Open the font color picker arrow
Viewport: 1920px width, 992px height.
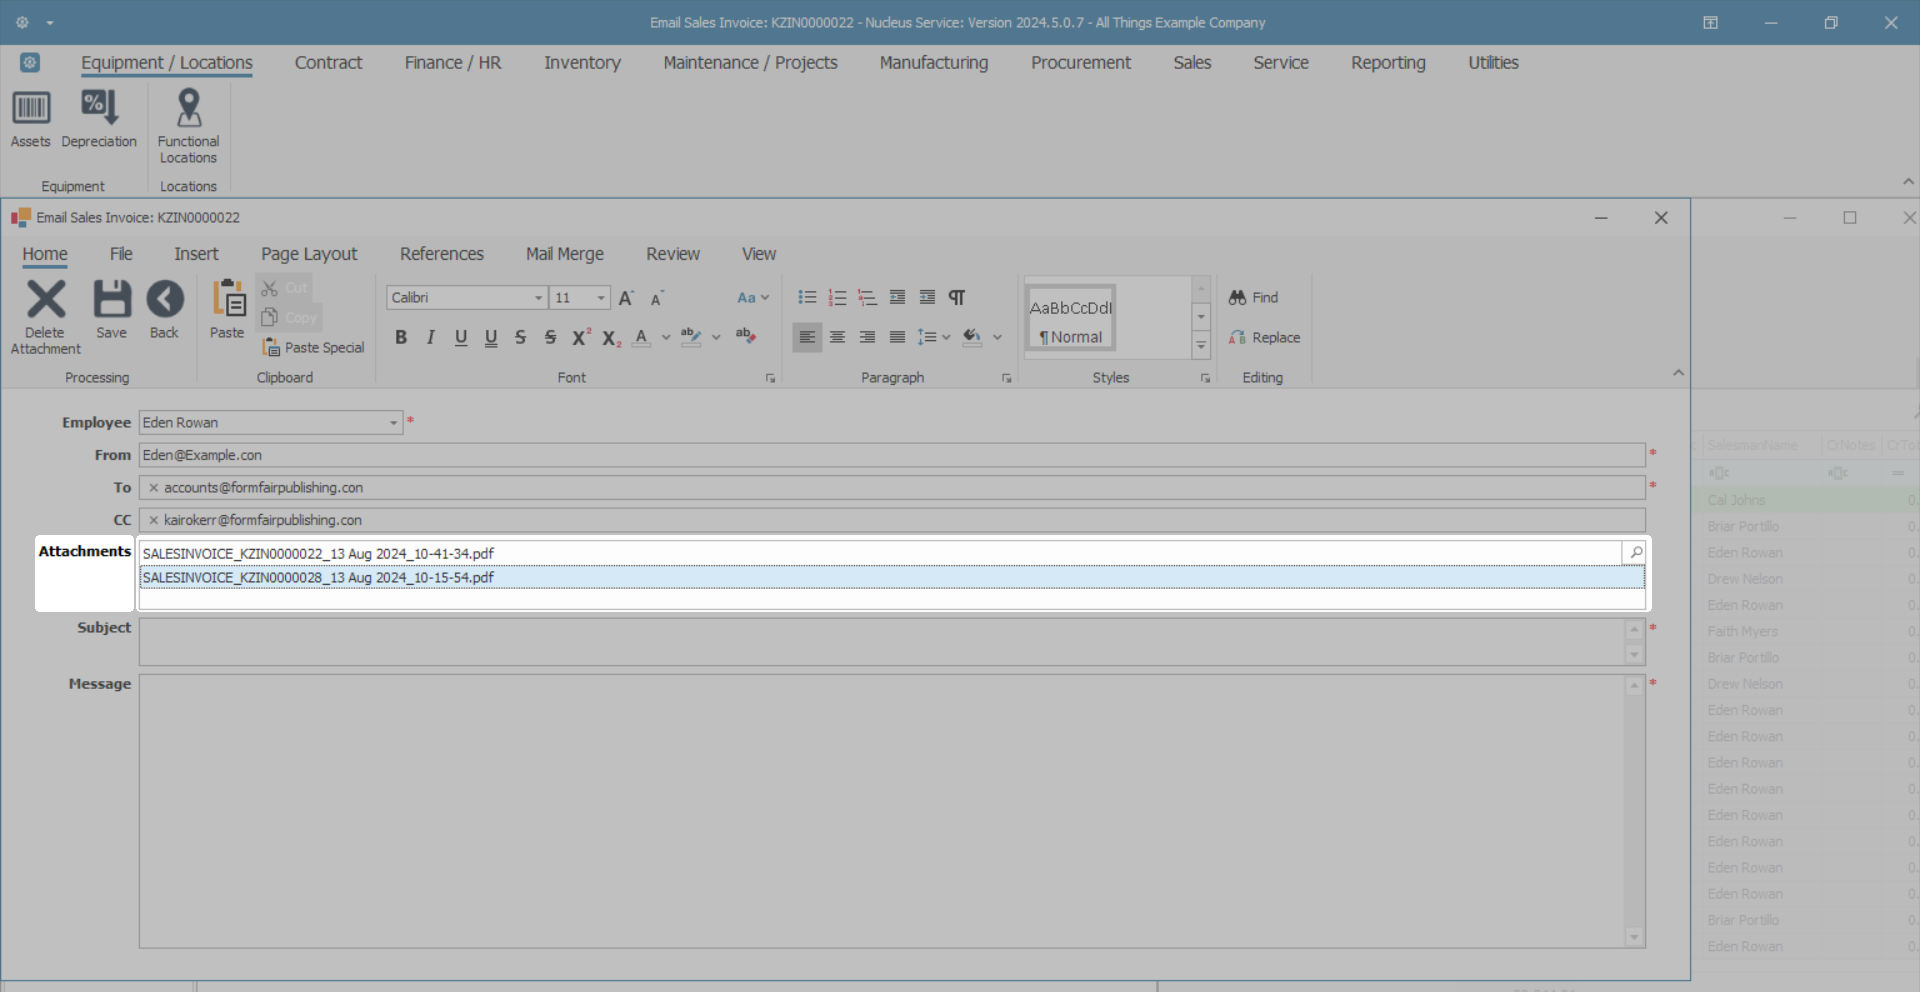[666, 338]
